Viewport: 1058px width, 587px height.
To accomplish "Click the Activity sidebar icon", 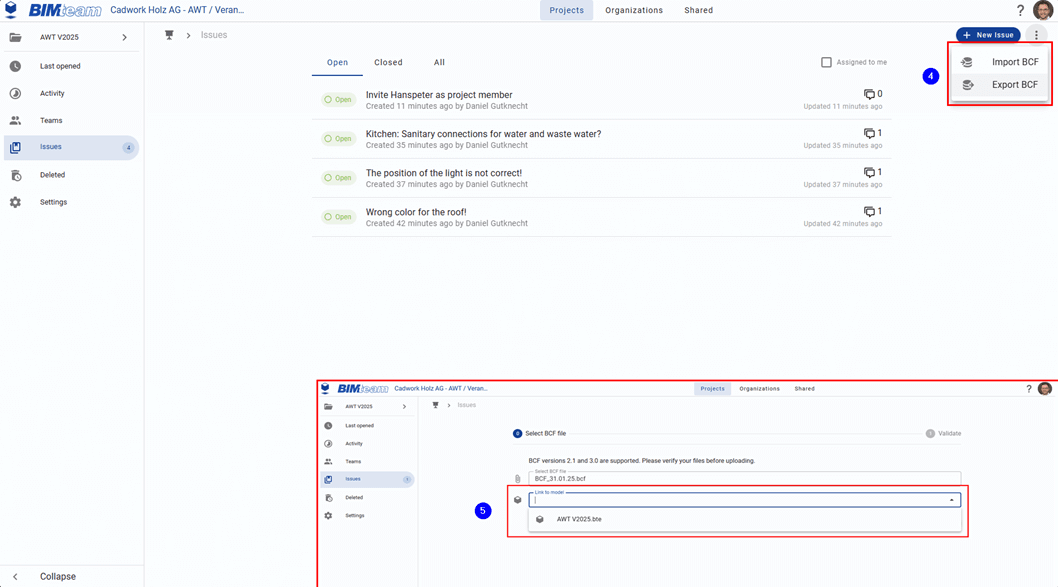I will 15,93.
